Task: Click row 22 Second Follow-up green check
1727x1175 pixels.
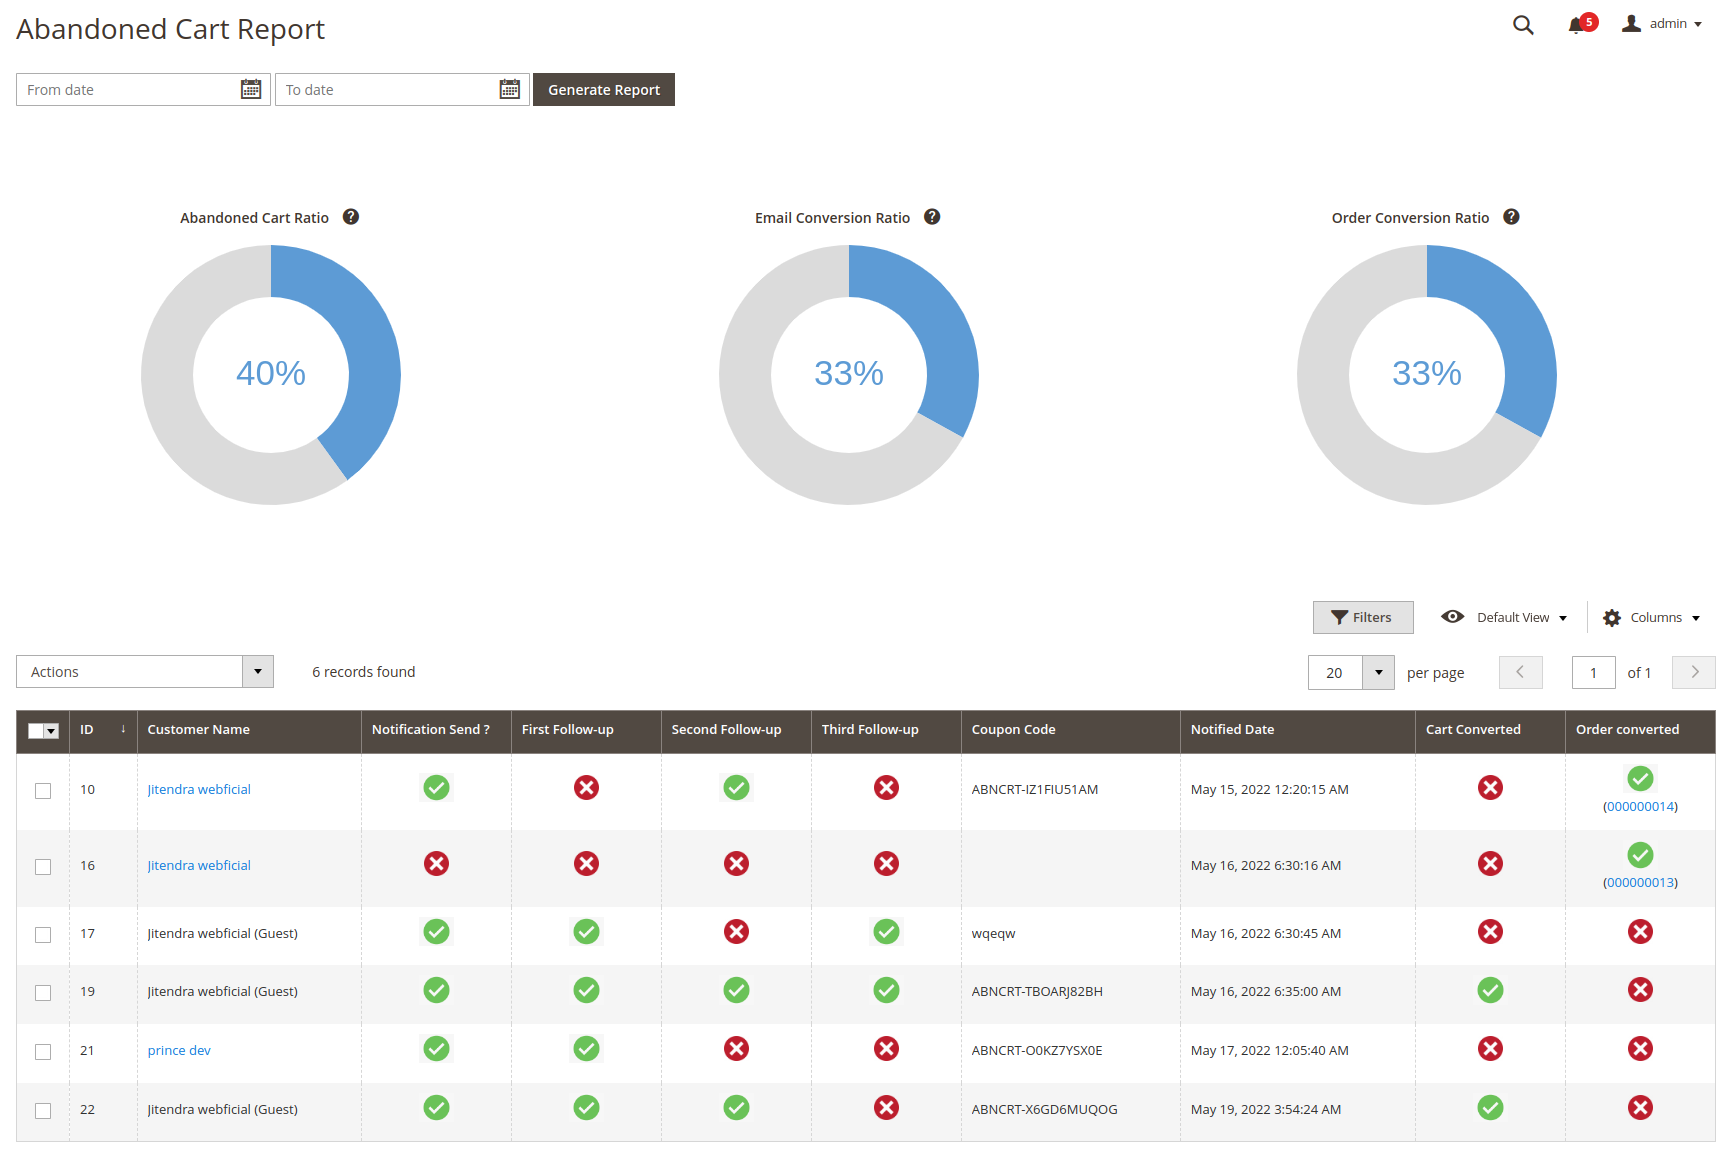Action: 736,1108
